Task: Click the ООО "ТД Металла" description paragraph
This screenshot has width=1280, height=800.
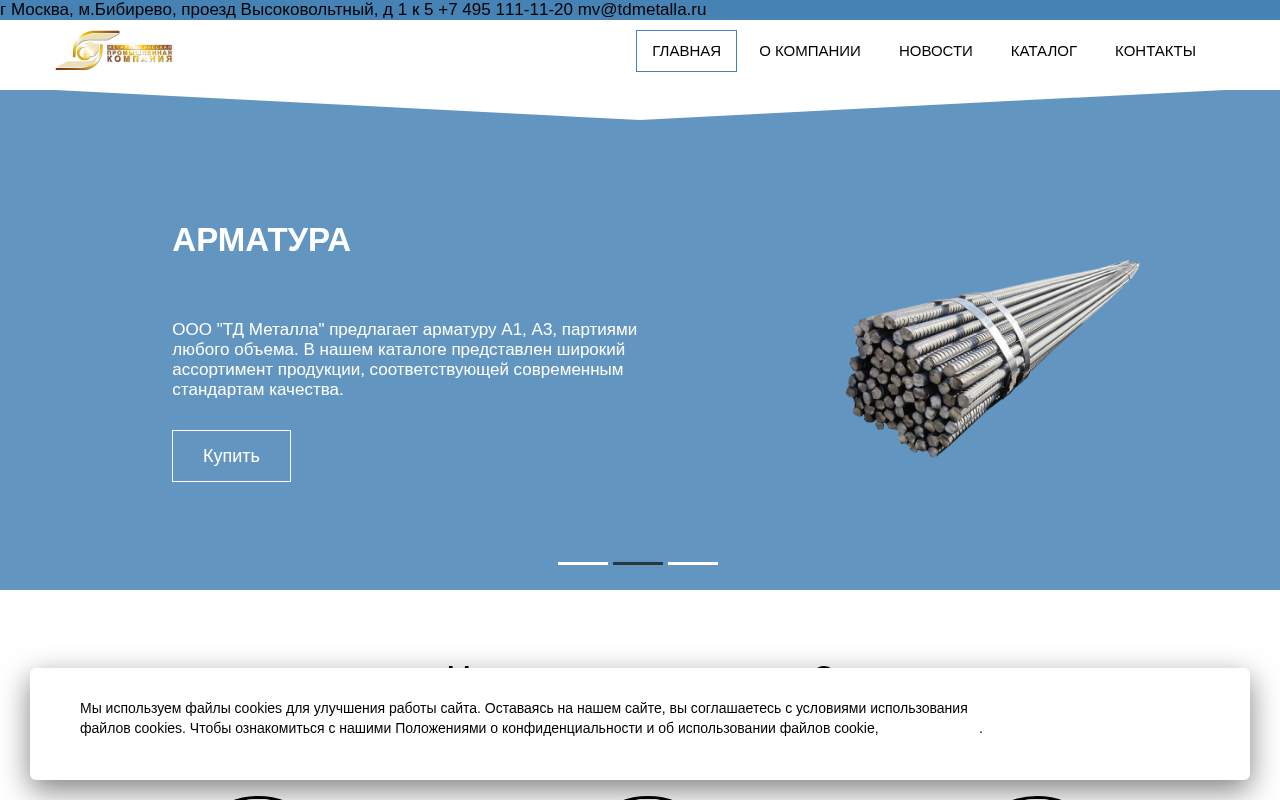Action: (x=405, y=359)
